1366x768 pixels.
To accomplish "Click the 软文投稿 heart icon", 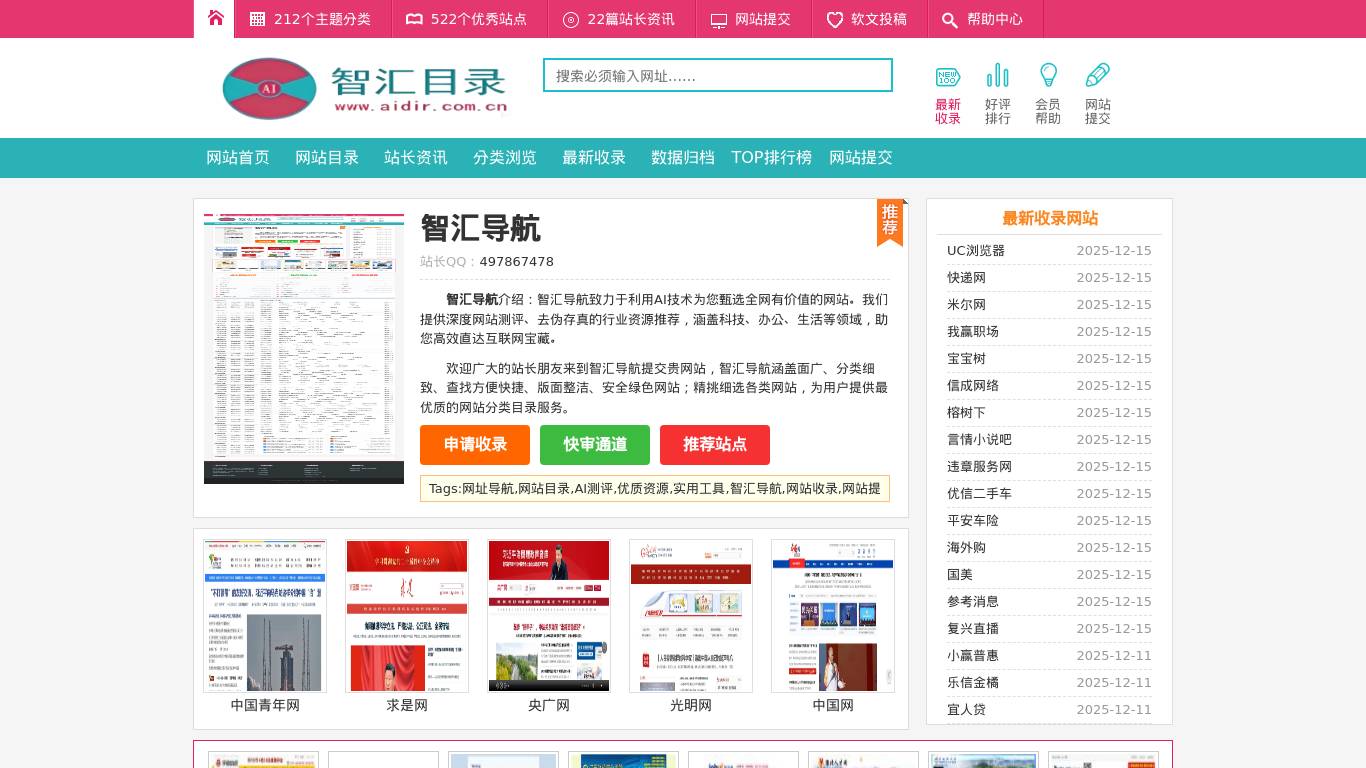I will coord(835,19).
